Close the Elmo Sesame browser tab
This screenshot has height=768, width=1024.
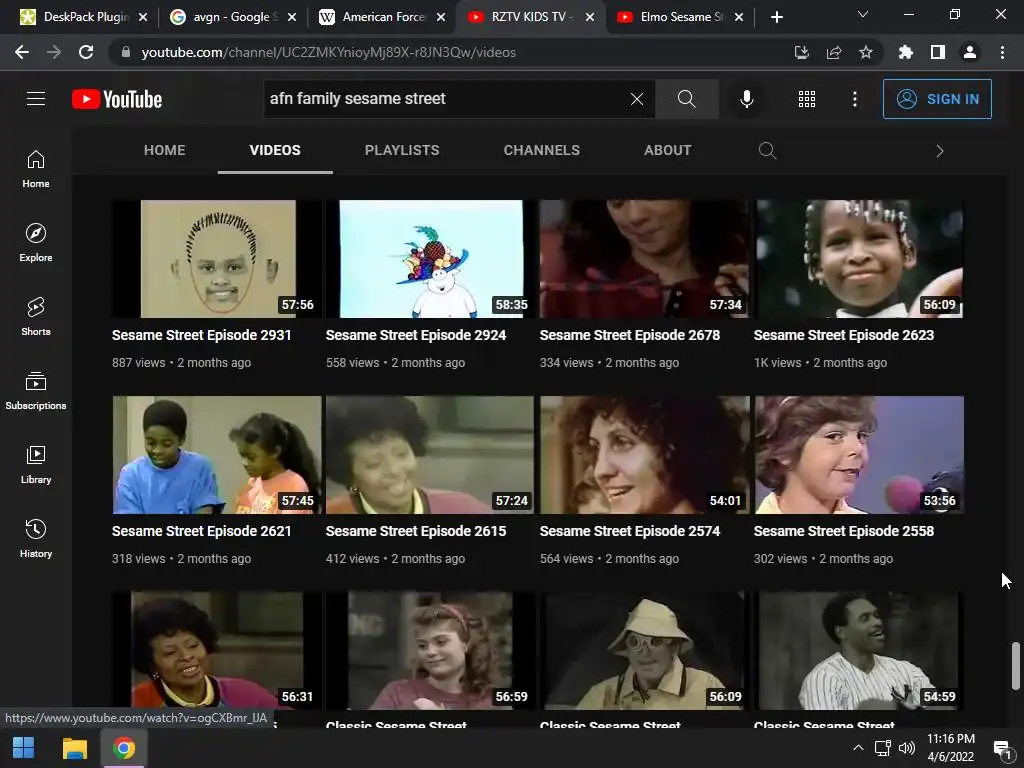(x=739, y=17)
